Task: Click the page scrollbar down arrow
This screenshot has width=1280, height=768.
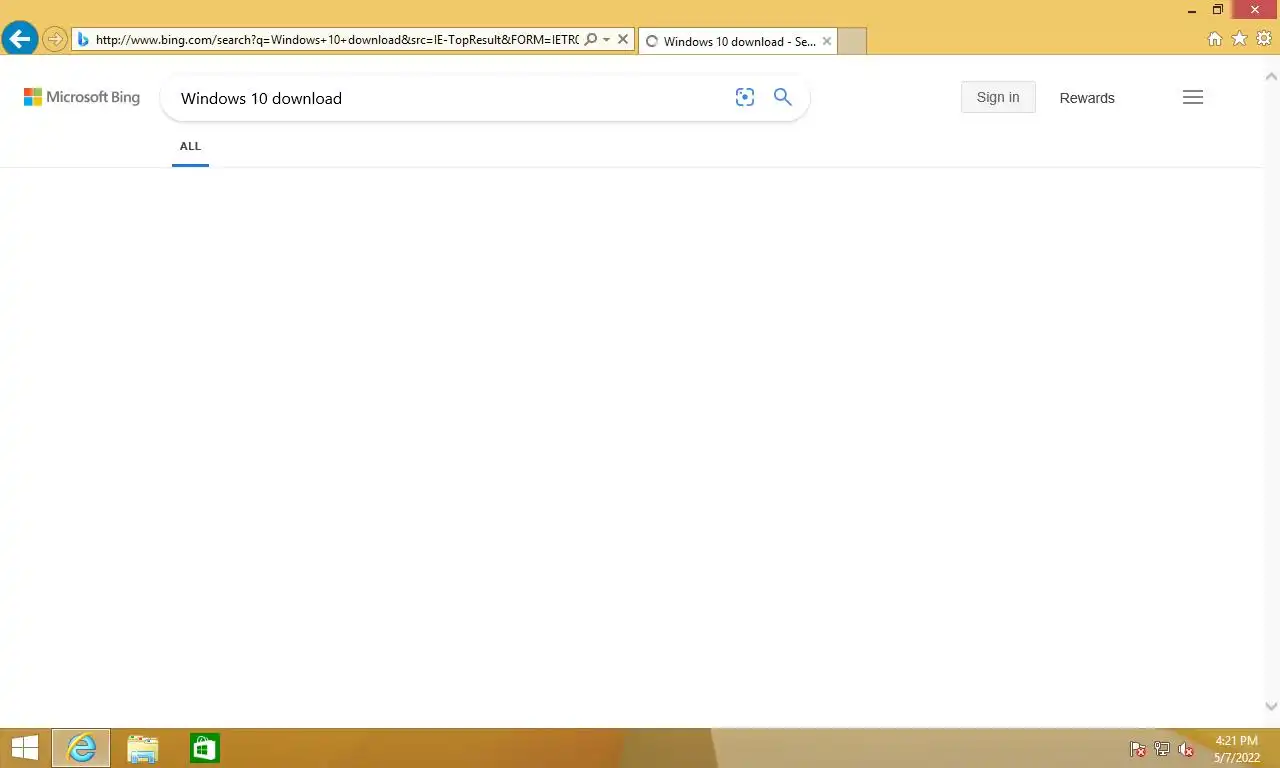Action: 1272,706
